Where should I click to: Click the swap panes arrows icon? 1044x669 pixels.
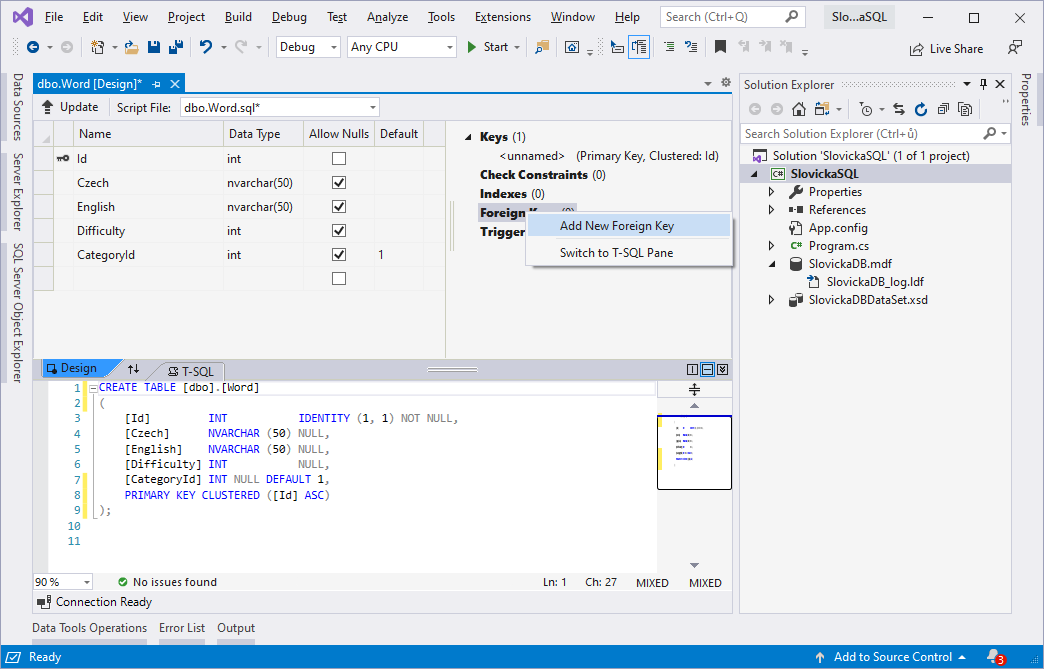pyautogui.click(x=133, y=369)
